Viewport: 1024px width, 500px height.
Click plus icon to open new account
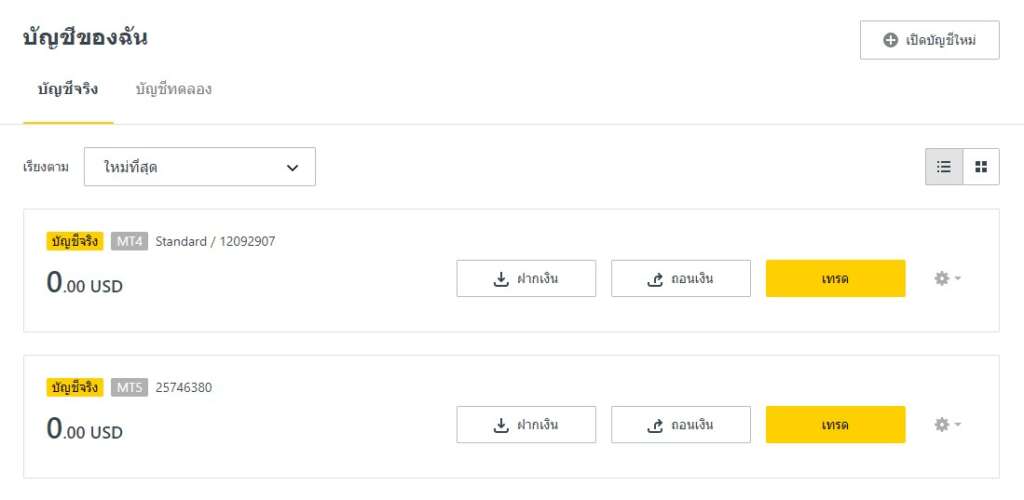point(890,40)
